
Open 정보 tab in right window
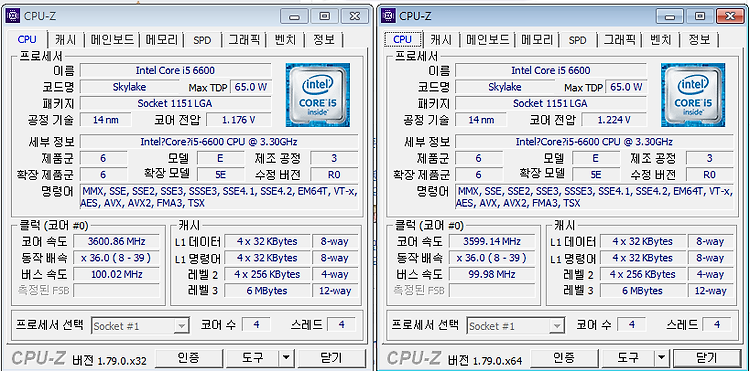(x=699, y=40)
